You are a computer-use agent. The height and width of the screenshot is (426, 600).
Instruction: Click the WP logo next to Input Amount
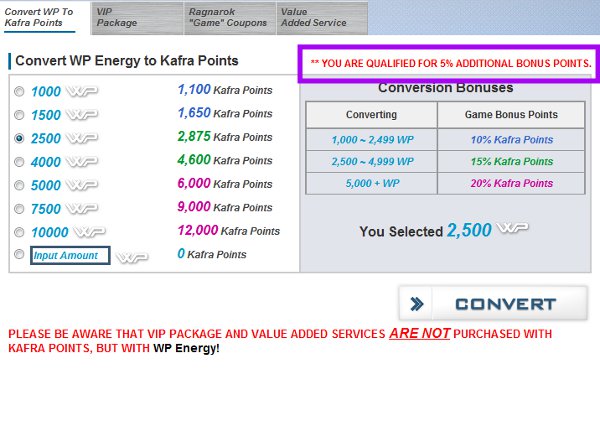(132, 258)
